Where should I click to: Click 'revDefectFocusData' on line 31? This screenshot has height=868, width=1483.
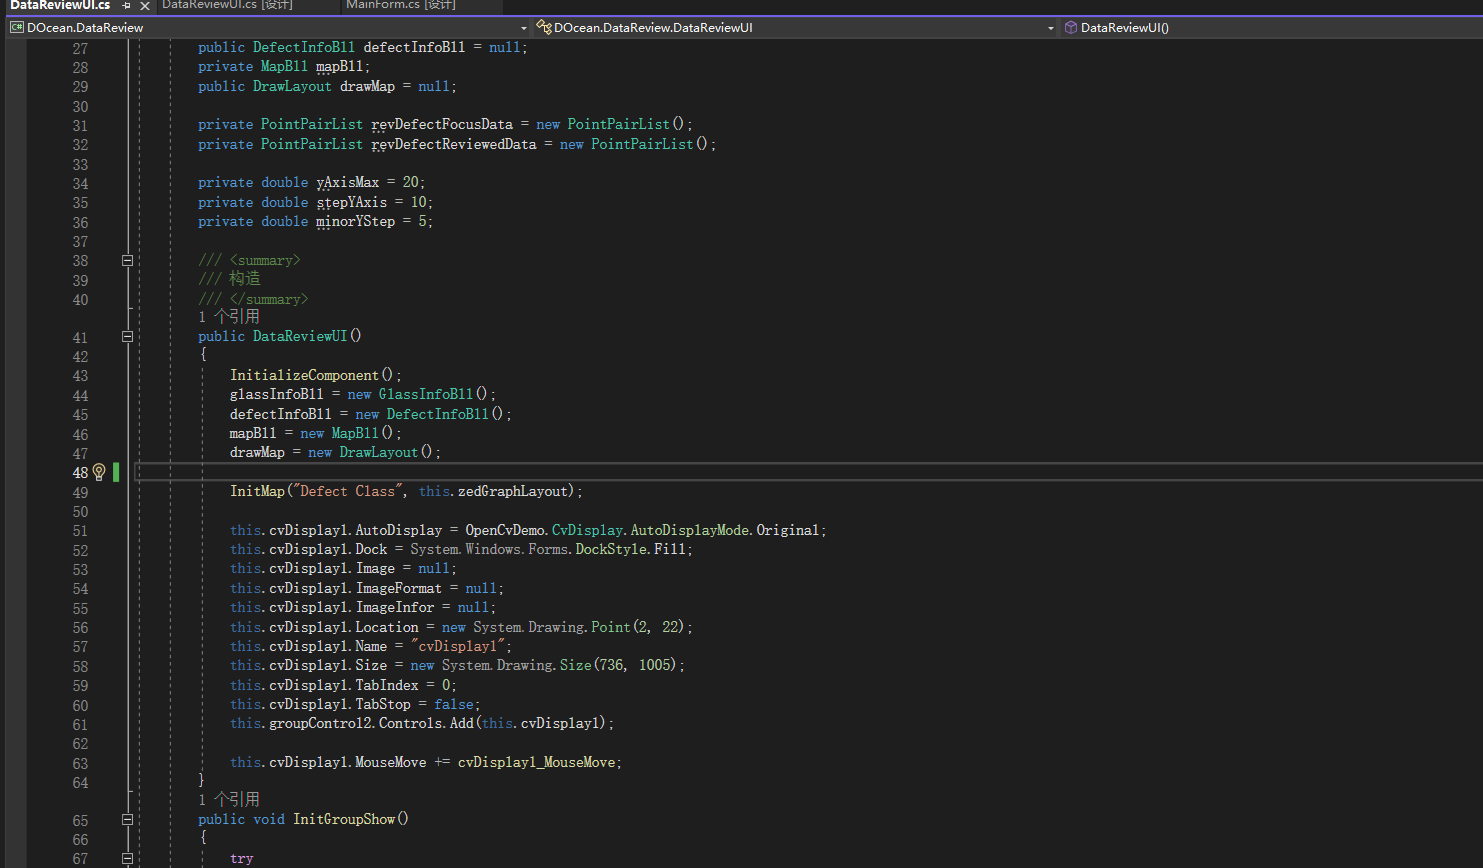pos(442,124)
